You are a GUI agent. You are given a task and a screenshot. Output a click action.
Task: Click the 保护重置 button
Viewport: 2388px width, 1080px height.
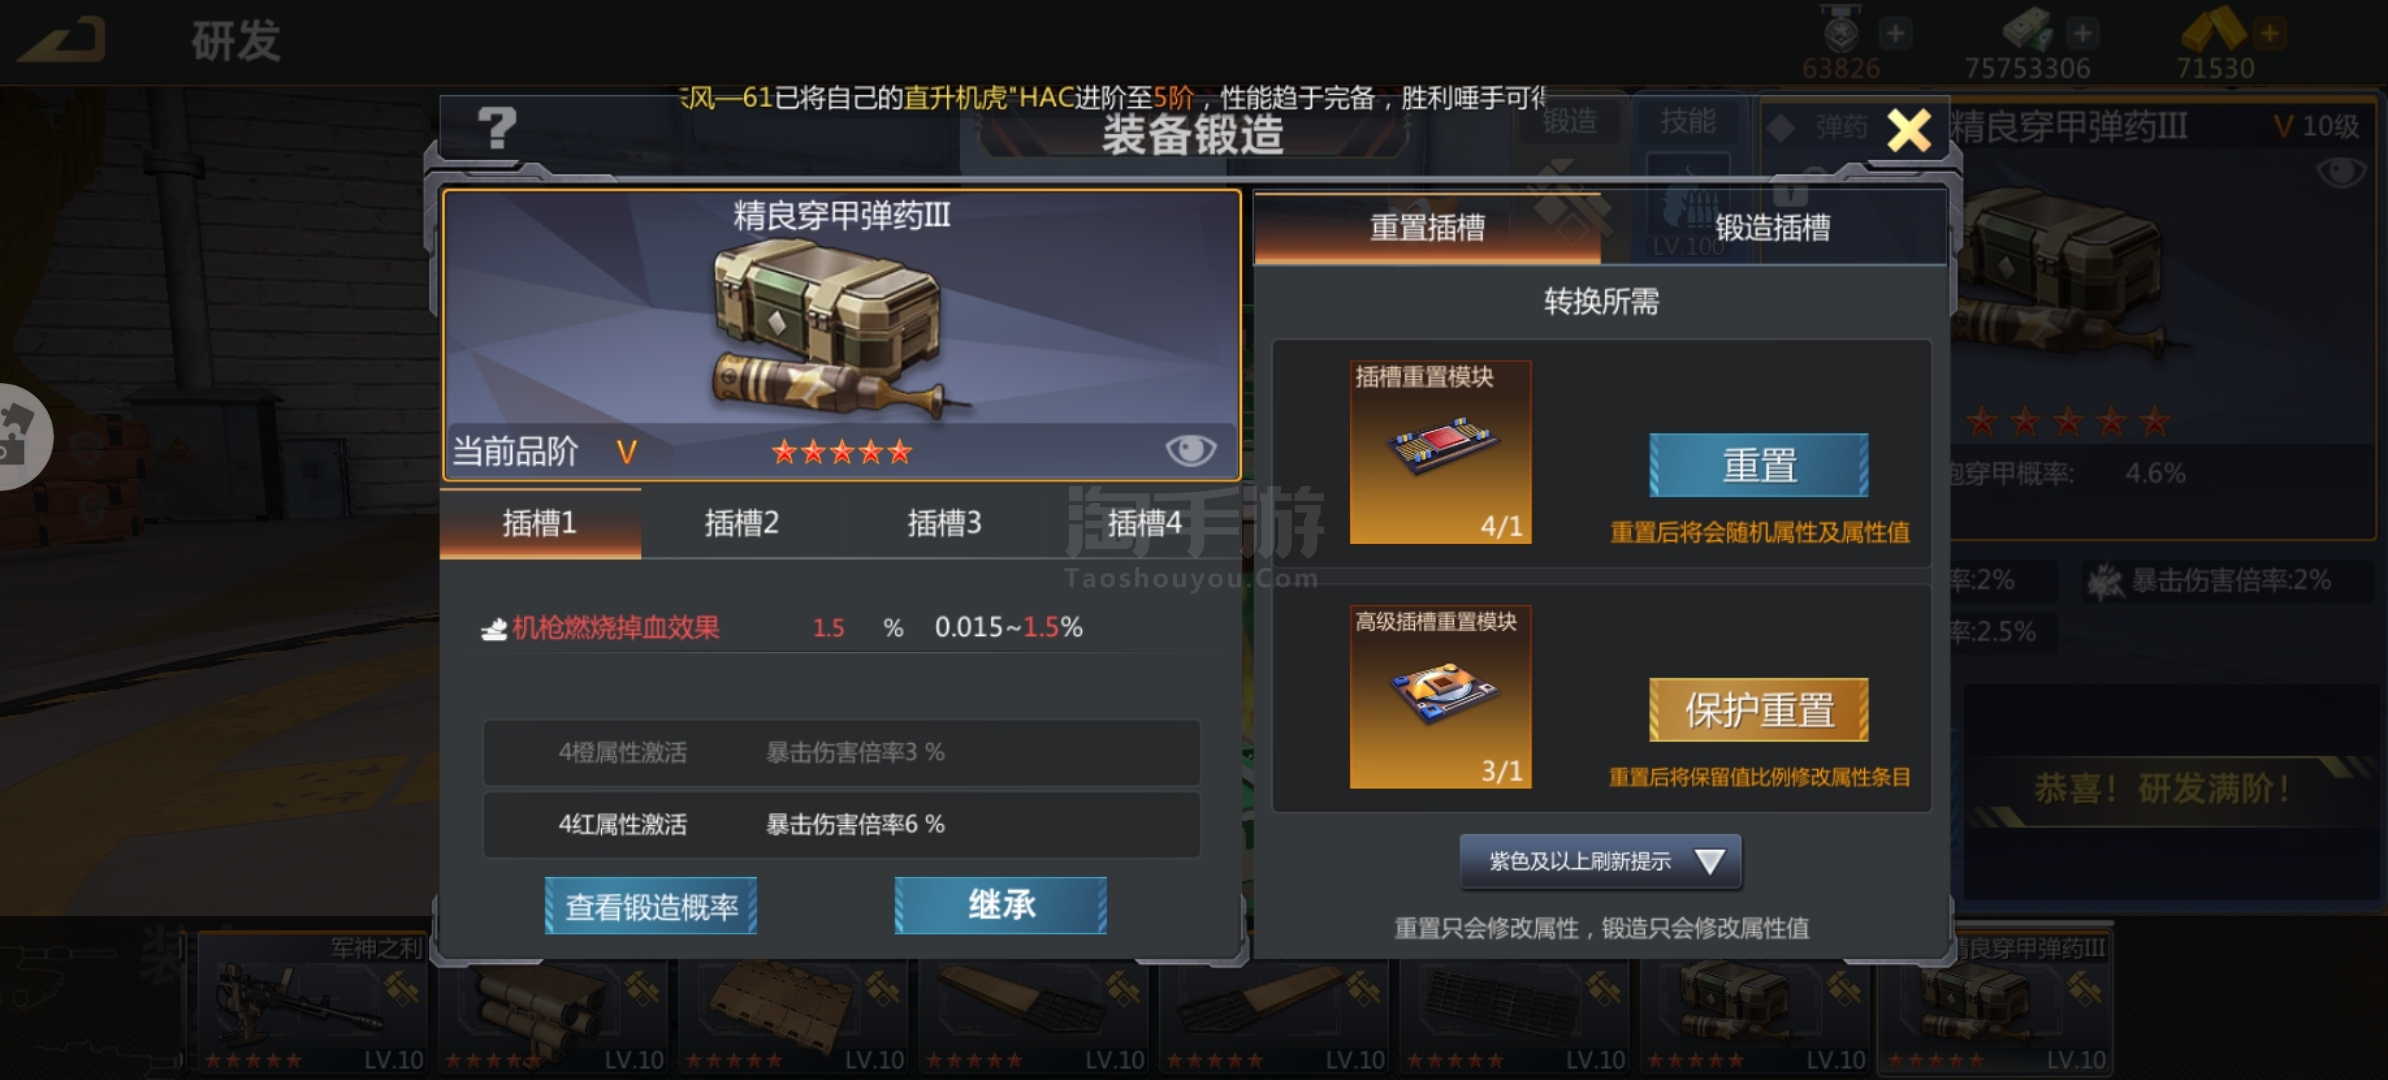(x=1758, y=710)
